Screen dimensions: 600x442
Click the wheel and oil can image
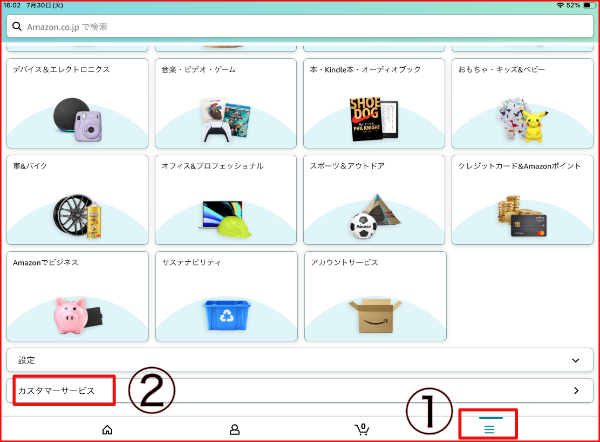coord(77,216)
